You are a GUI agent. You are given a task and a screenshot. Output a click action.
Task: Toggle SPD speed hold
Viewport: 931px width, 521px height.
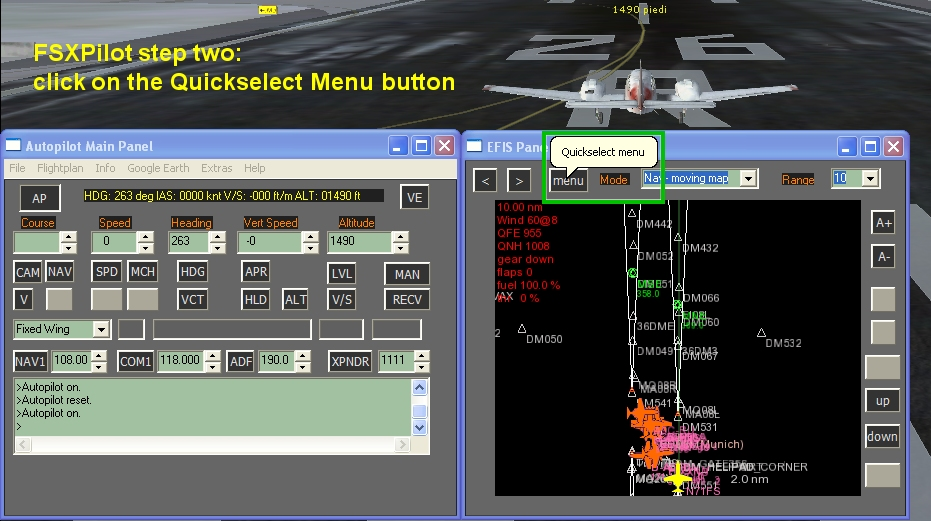(x=107, y=272)
